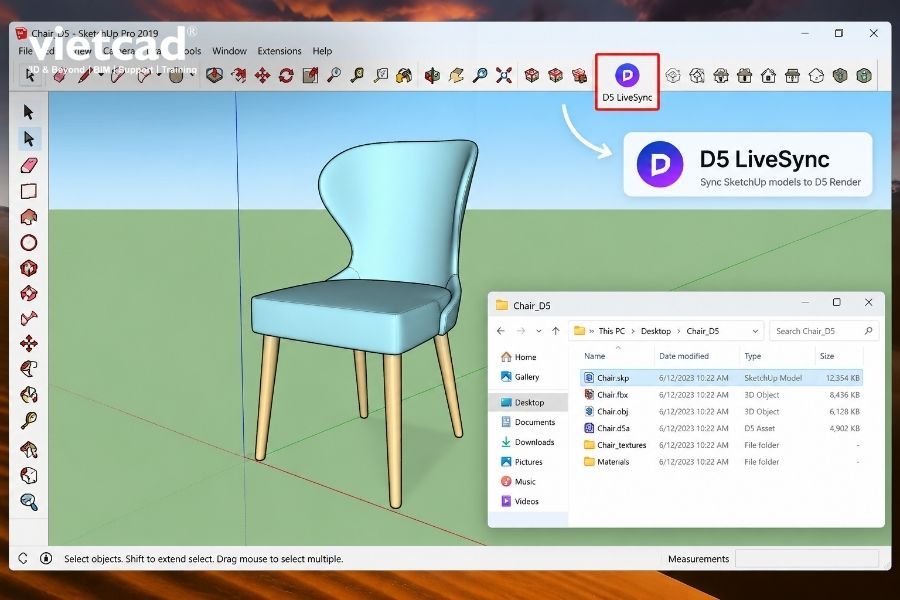
Task: Open Videos in explorer navigation pane
Action: pos(519,501)
